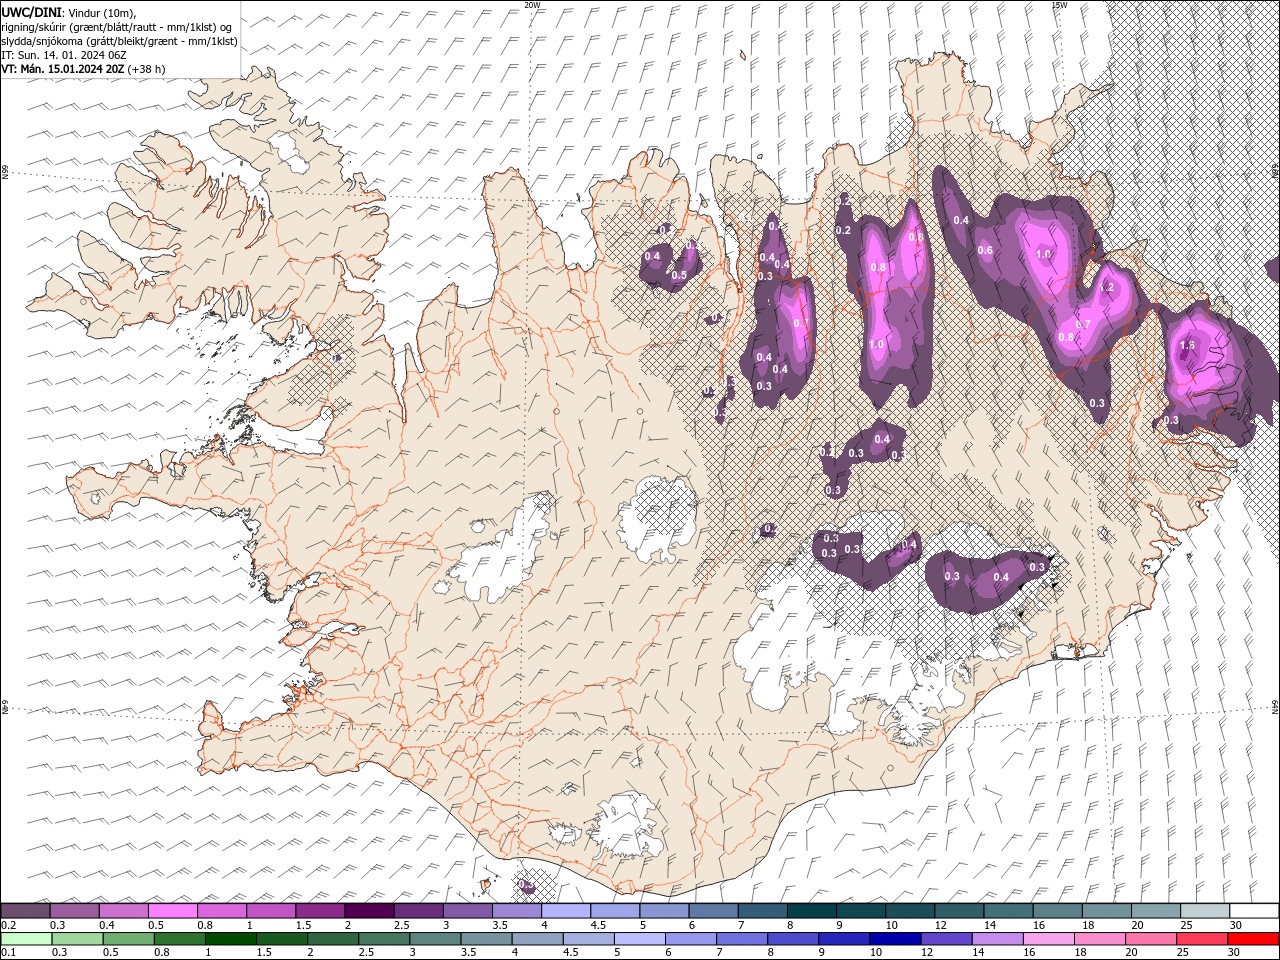1280x960 pixels.
Task: Pick the lower-row 0.3 light green swatch
Action: click(77, 939)
